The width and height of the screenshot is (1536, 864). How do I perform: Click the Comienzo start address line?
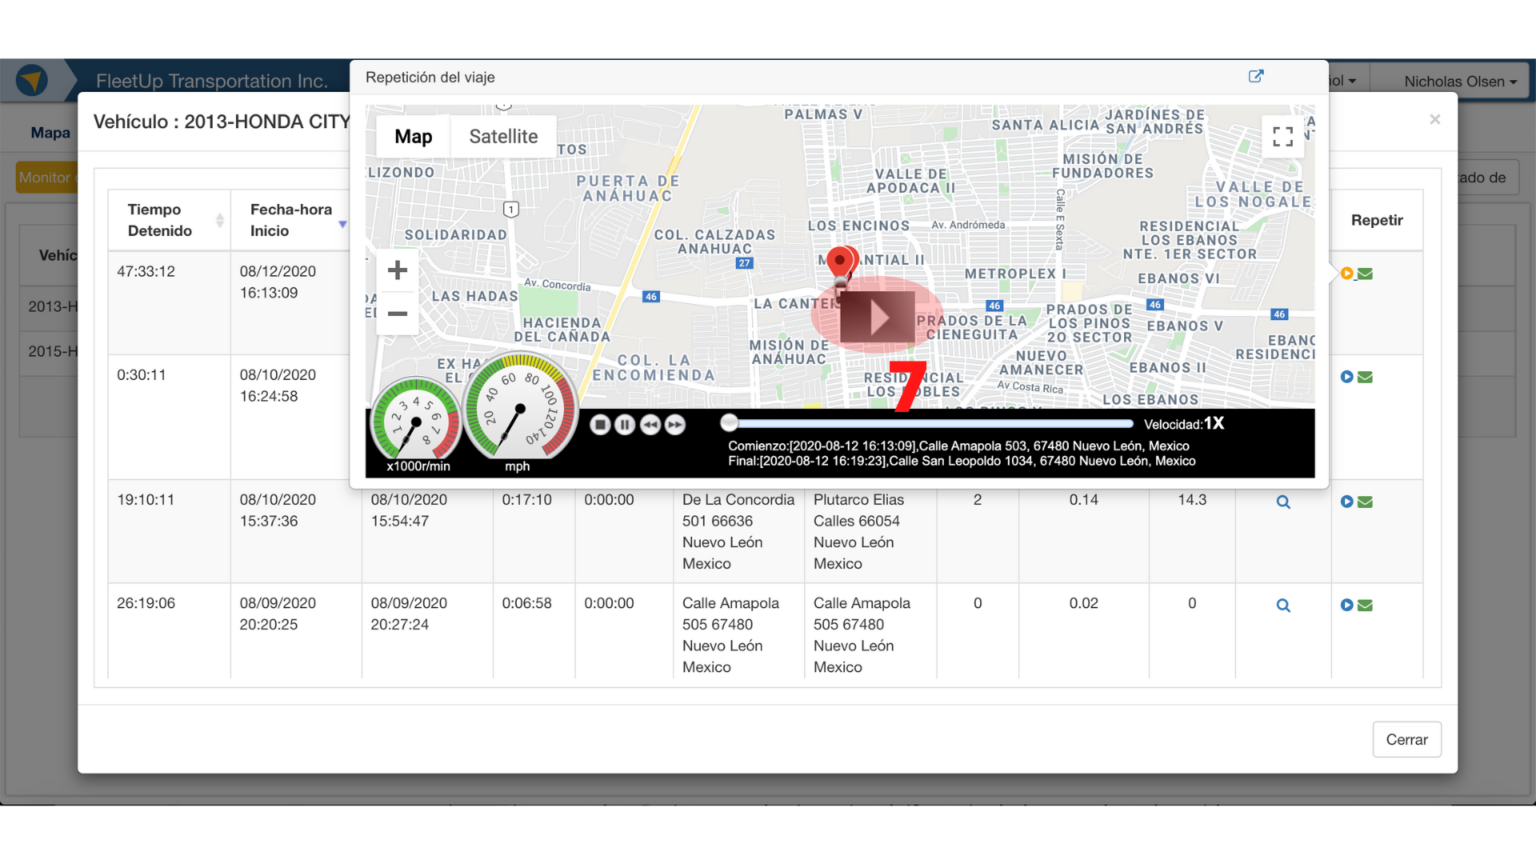[x=959, y=446]
